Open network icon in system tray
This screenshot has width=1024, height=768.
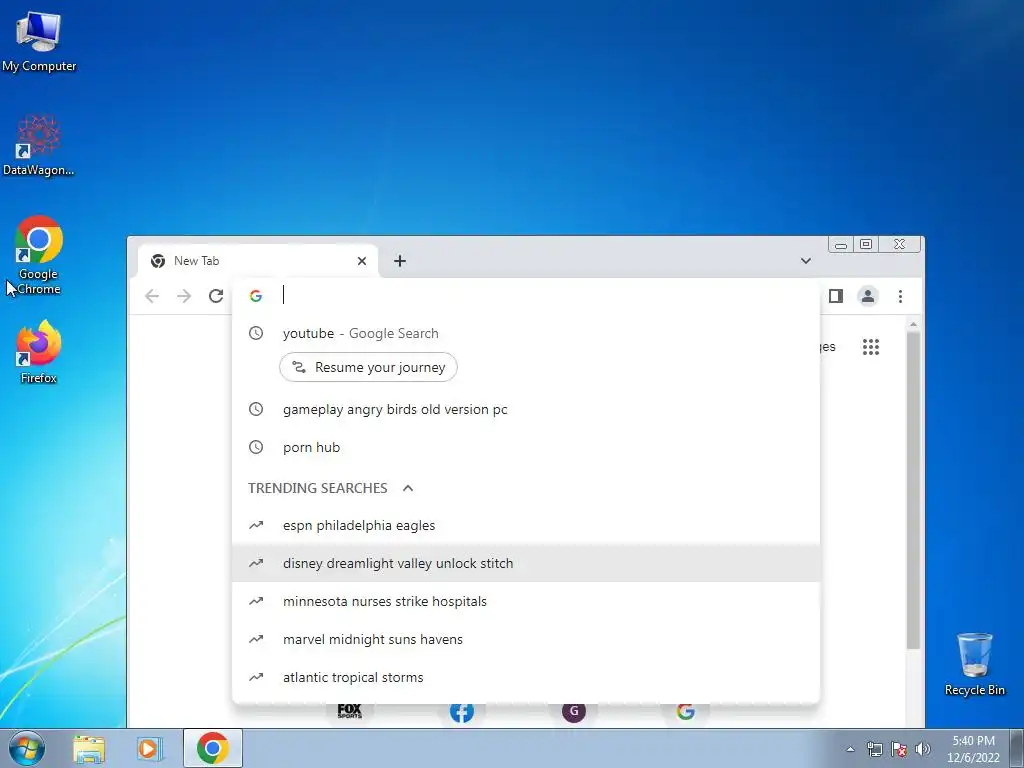coord(874,749)
